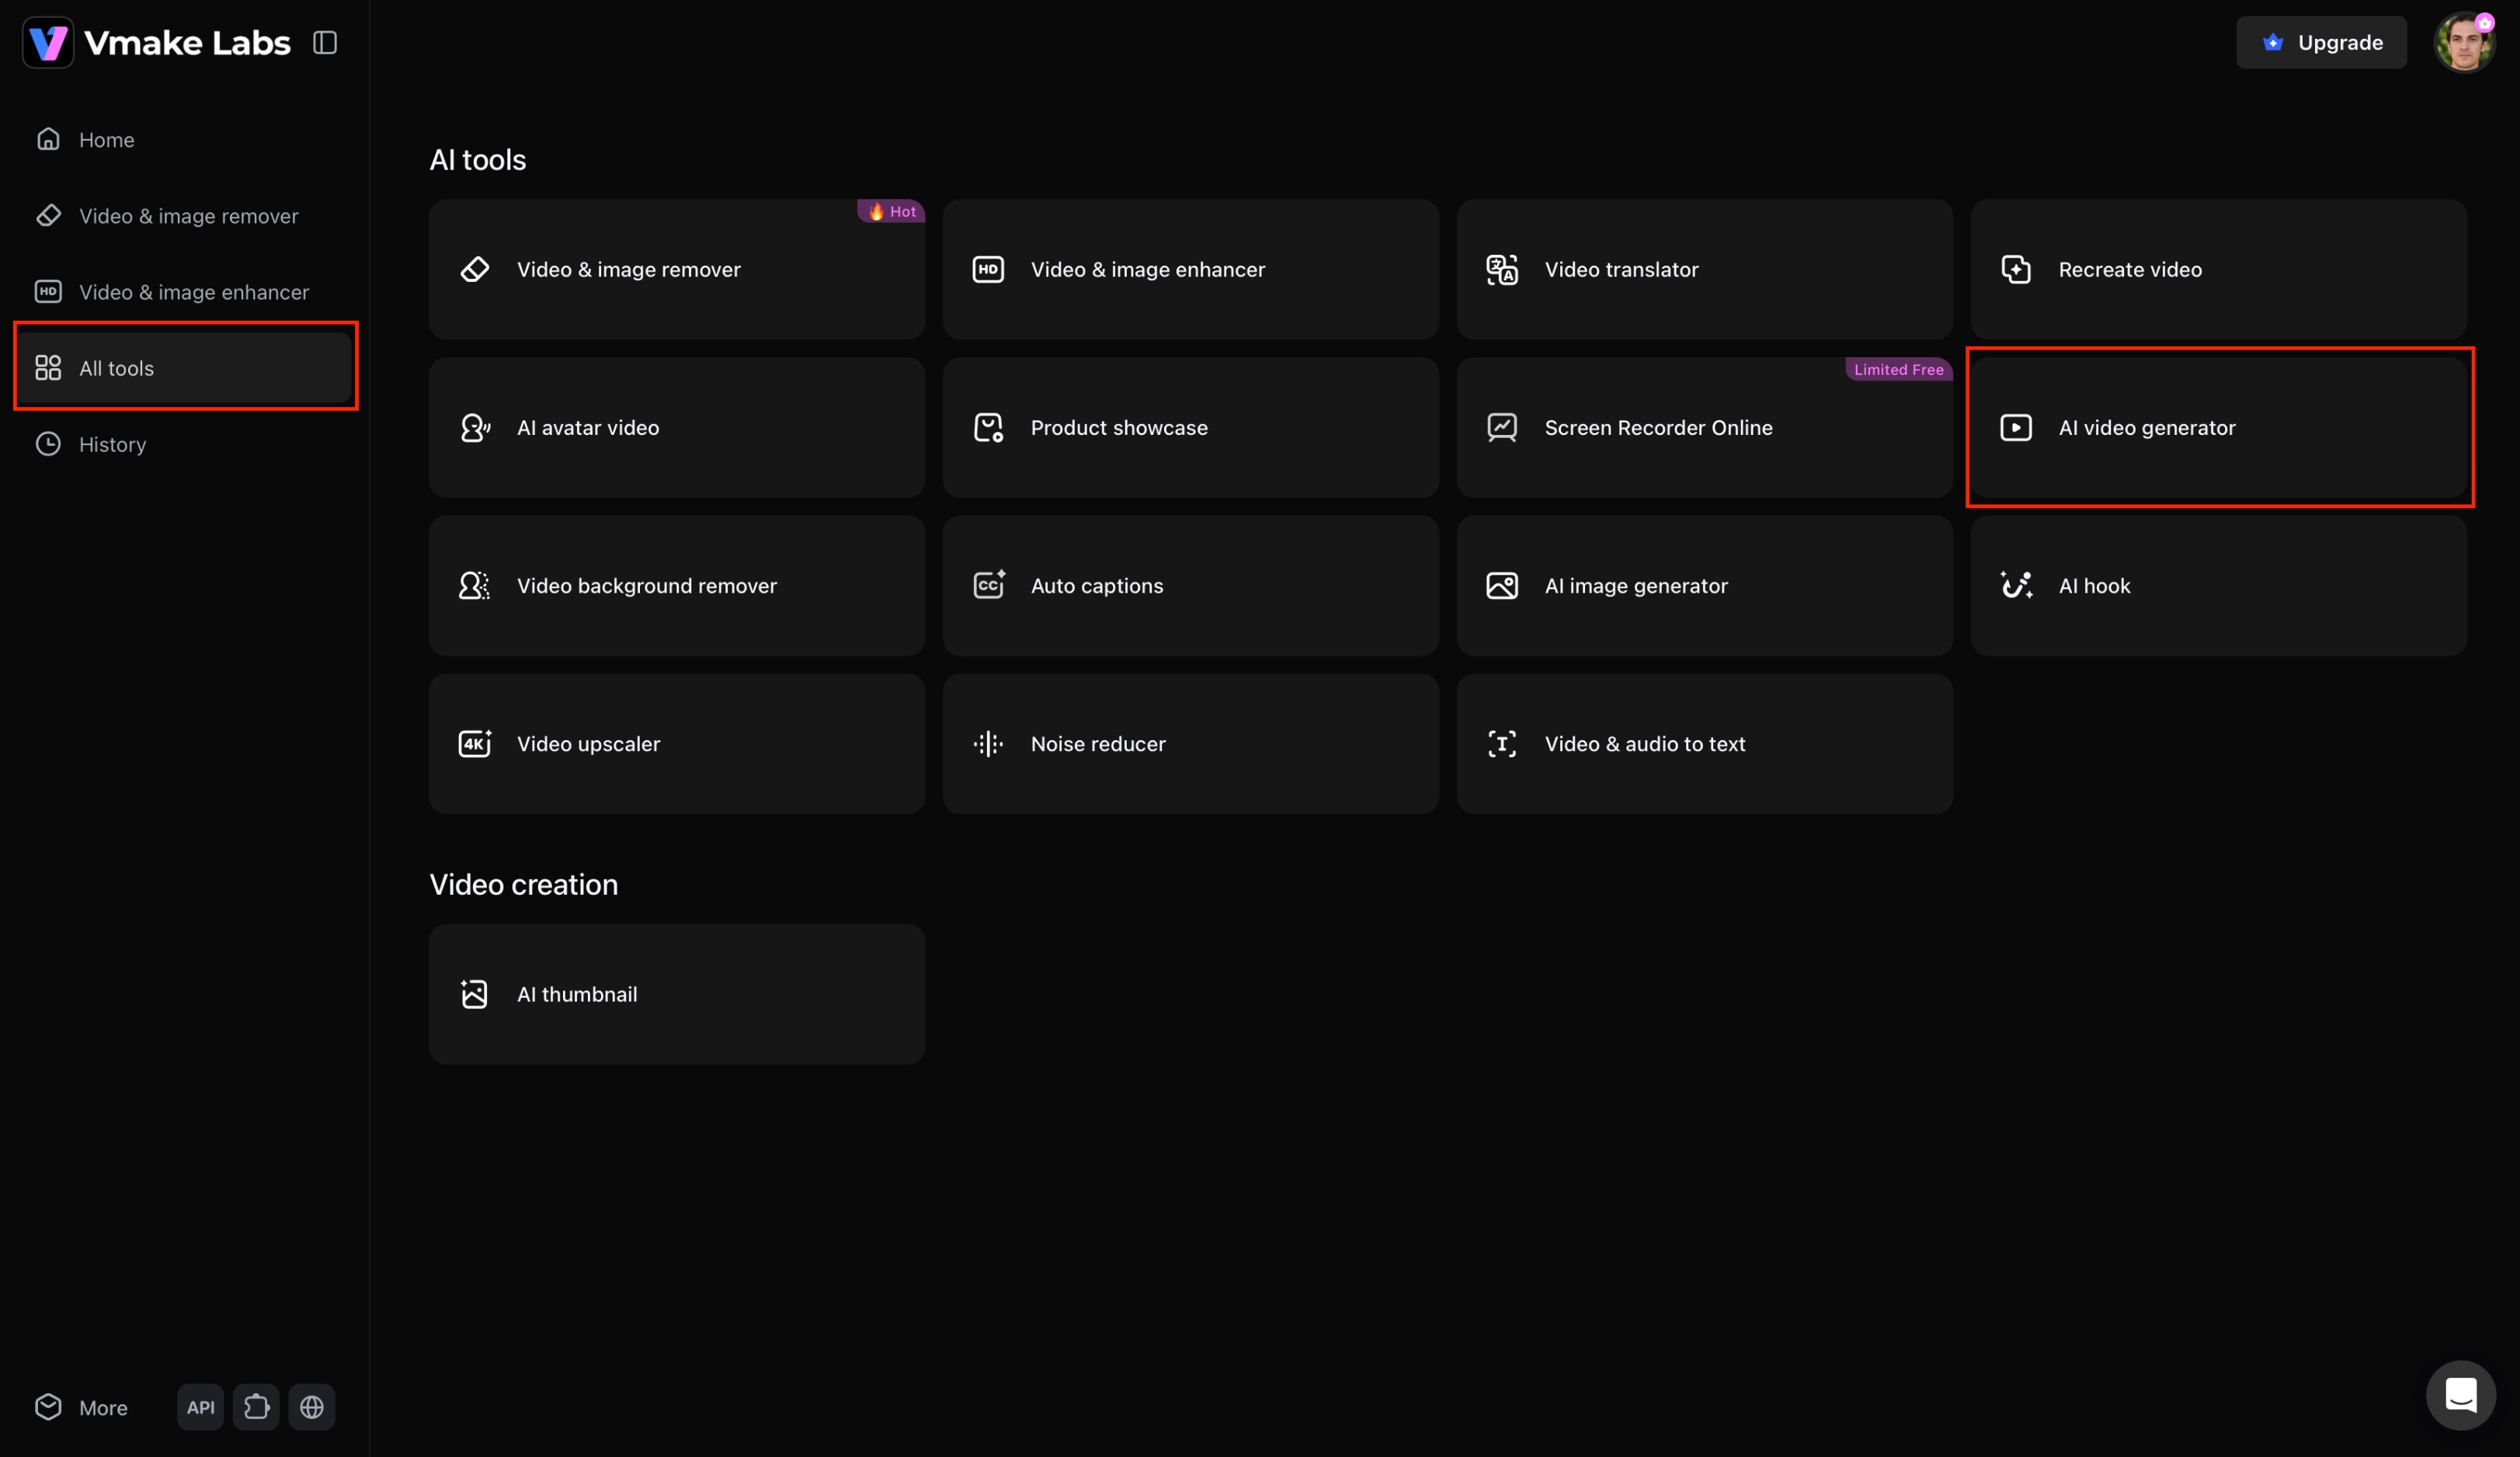Open Video & image remover in the sidebar
The width and height of the screenshot is (2520, 1457).
click(x=185, y=215)
